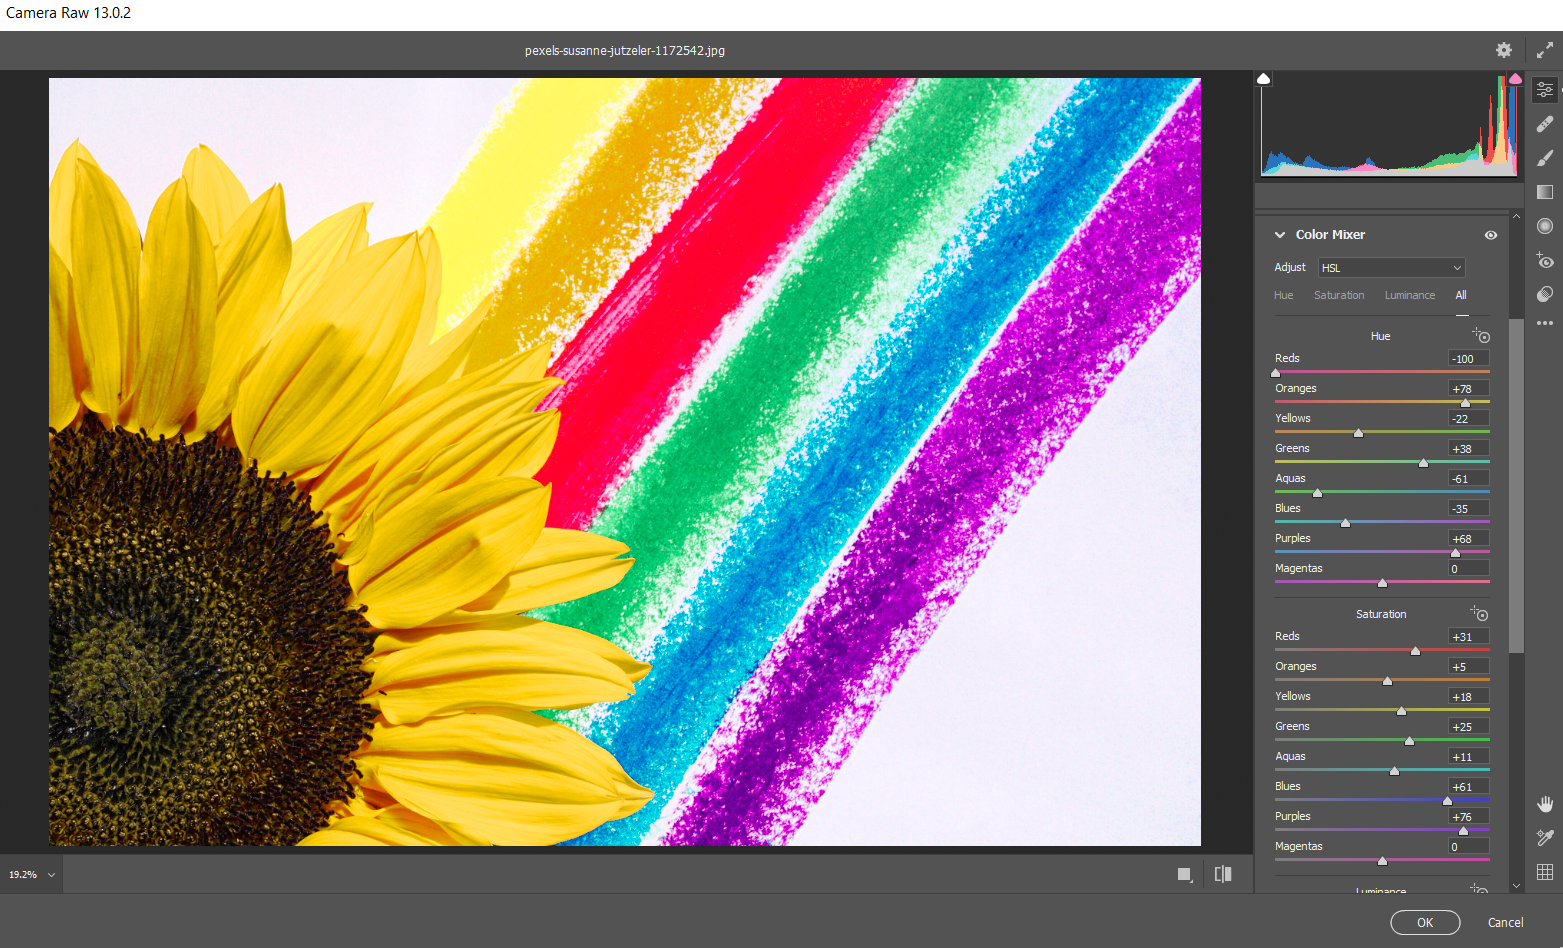Activate the Adjustment Brush tool
1563x948 pixels.
[1544, 158]
